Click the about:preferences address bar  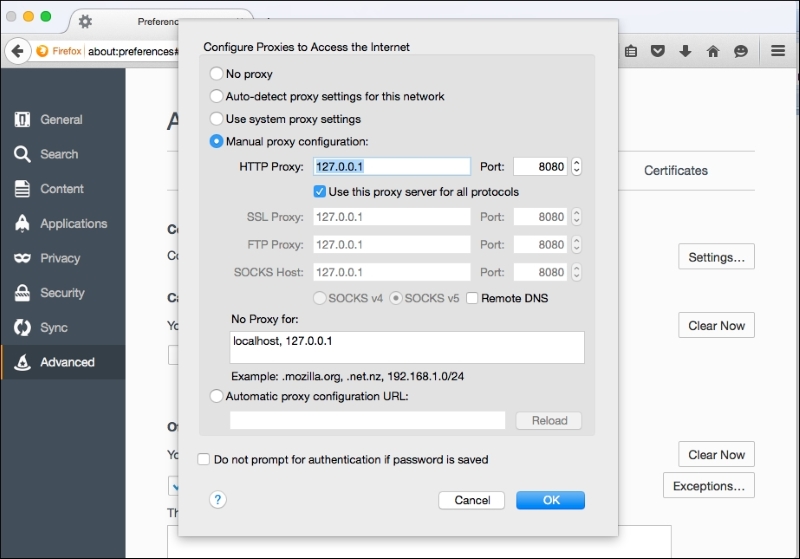[133, 51]
